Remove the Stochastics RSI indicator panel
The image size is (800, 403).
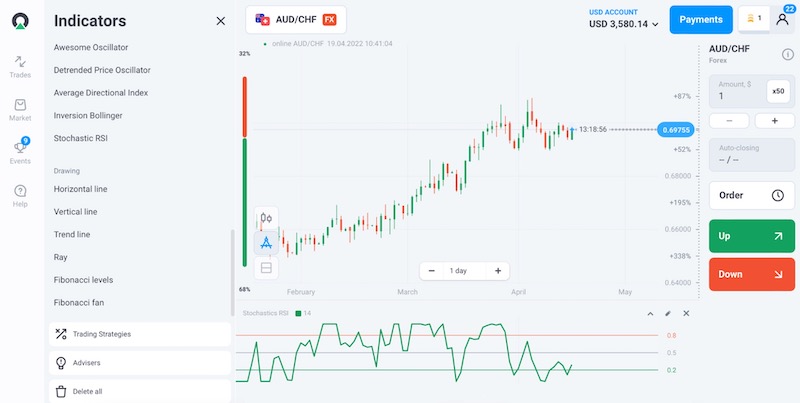686,314
